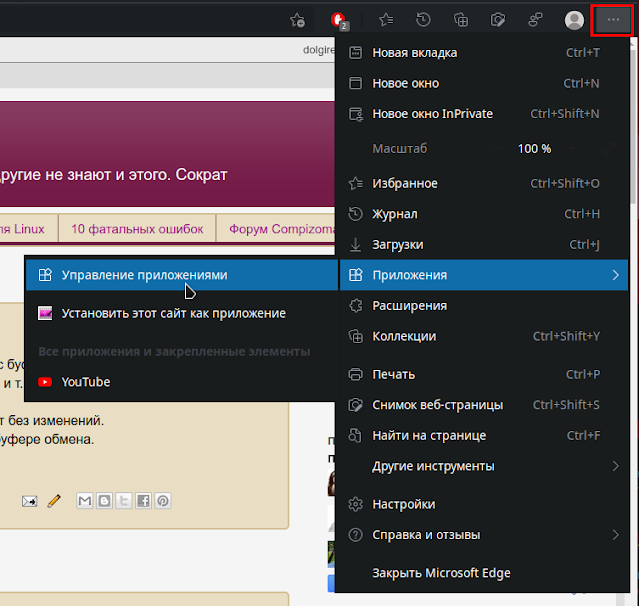Share post via Pinterest icon
This screenshot has height=606, width=639.
click(163, 500)
